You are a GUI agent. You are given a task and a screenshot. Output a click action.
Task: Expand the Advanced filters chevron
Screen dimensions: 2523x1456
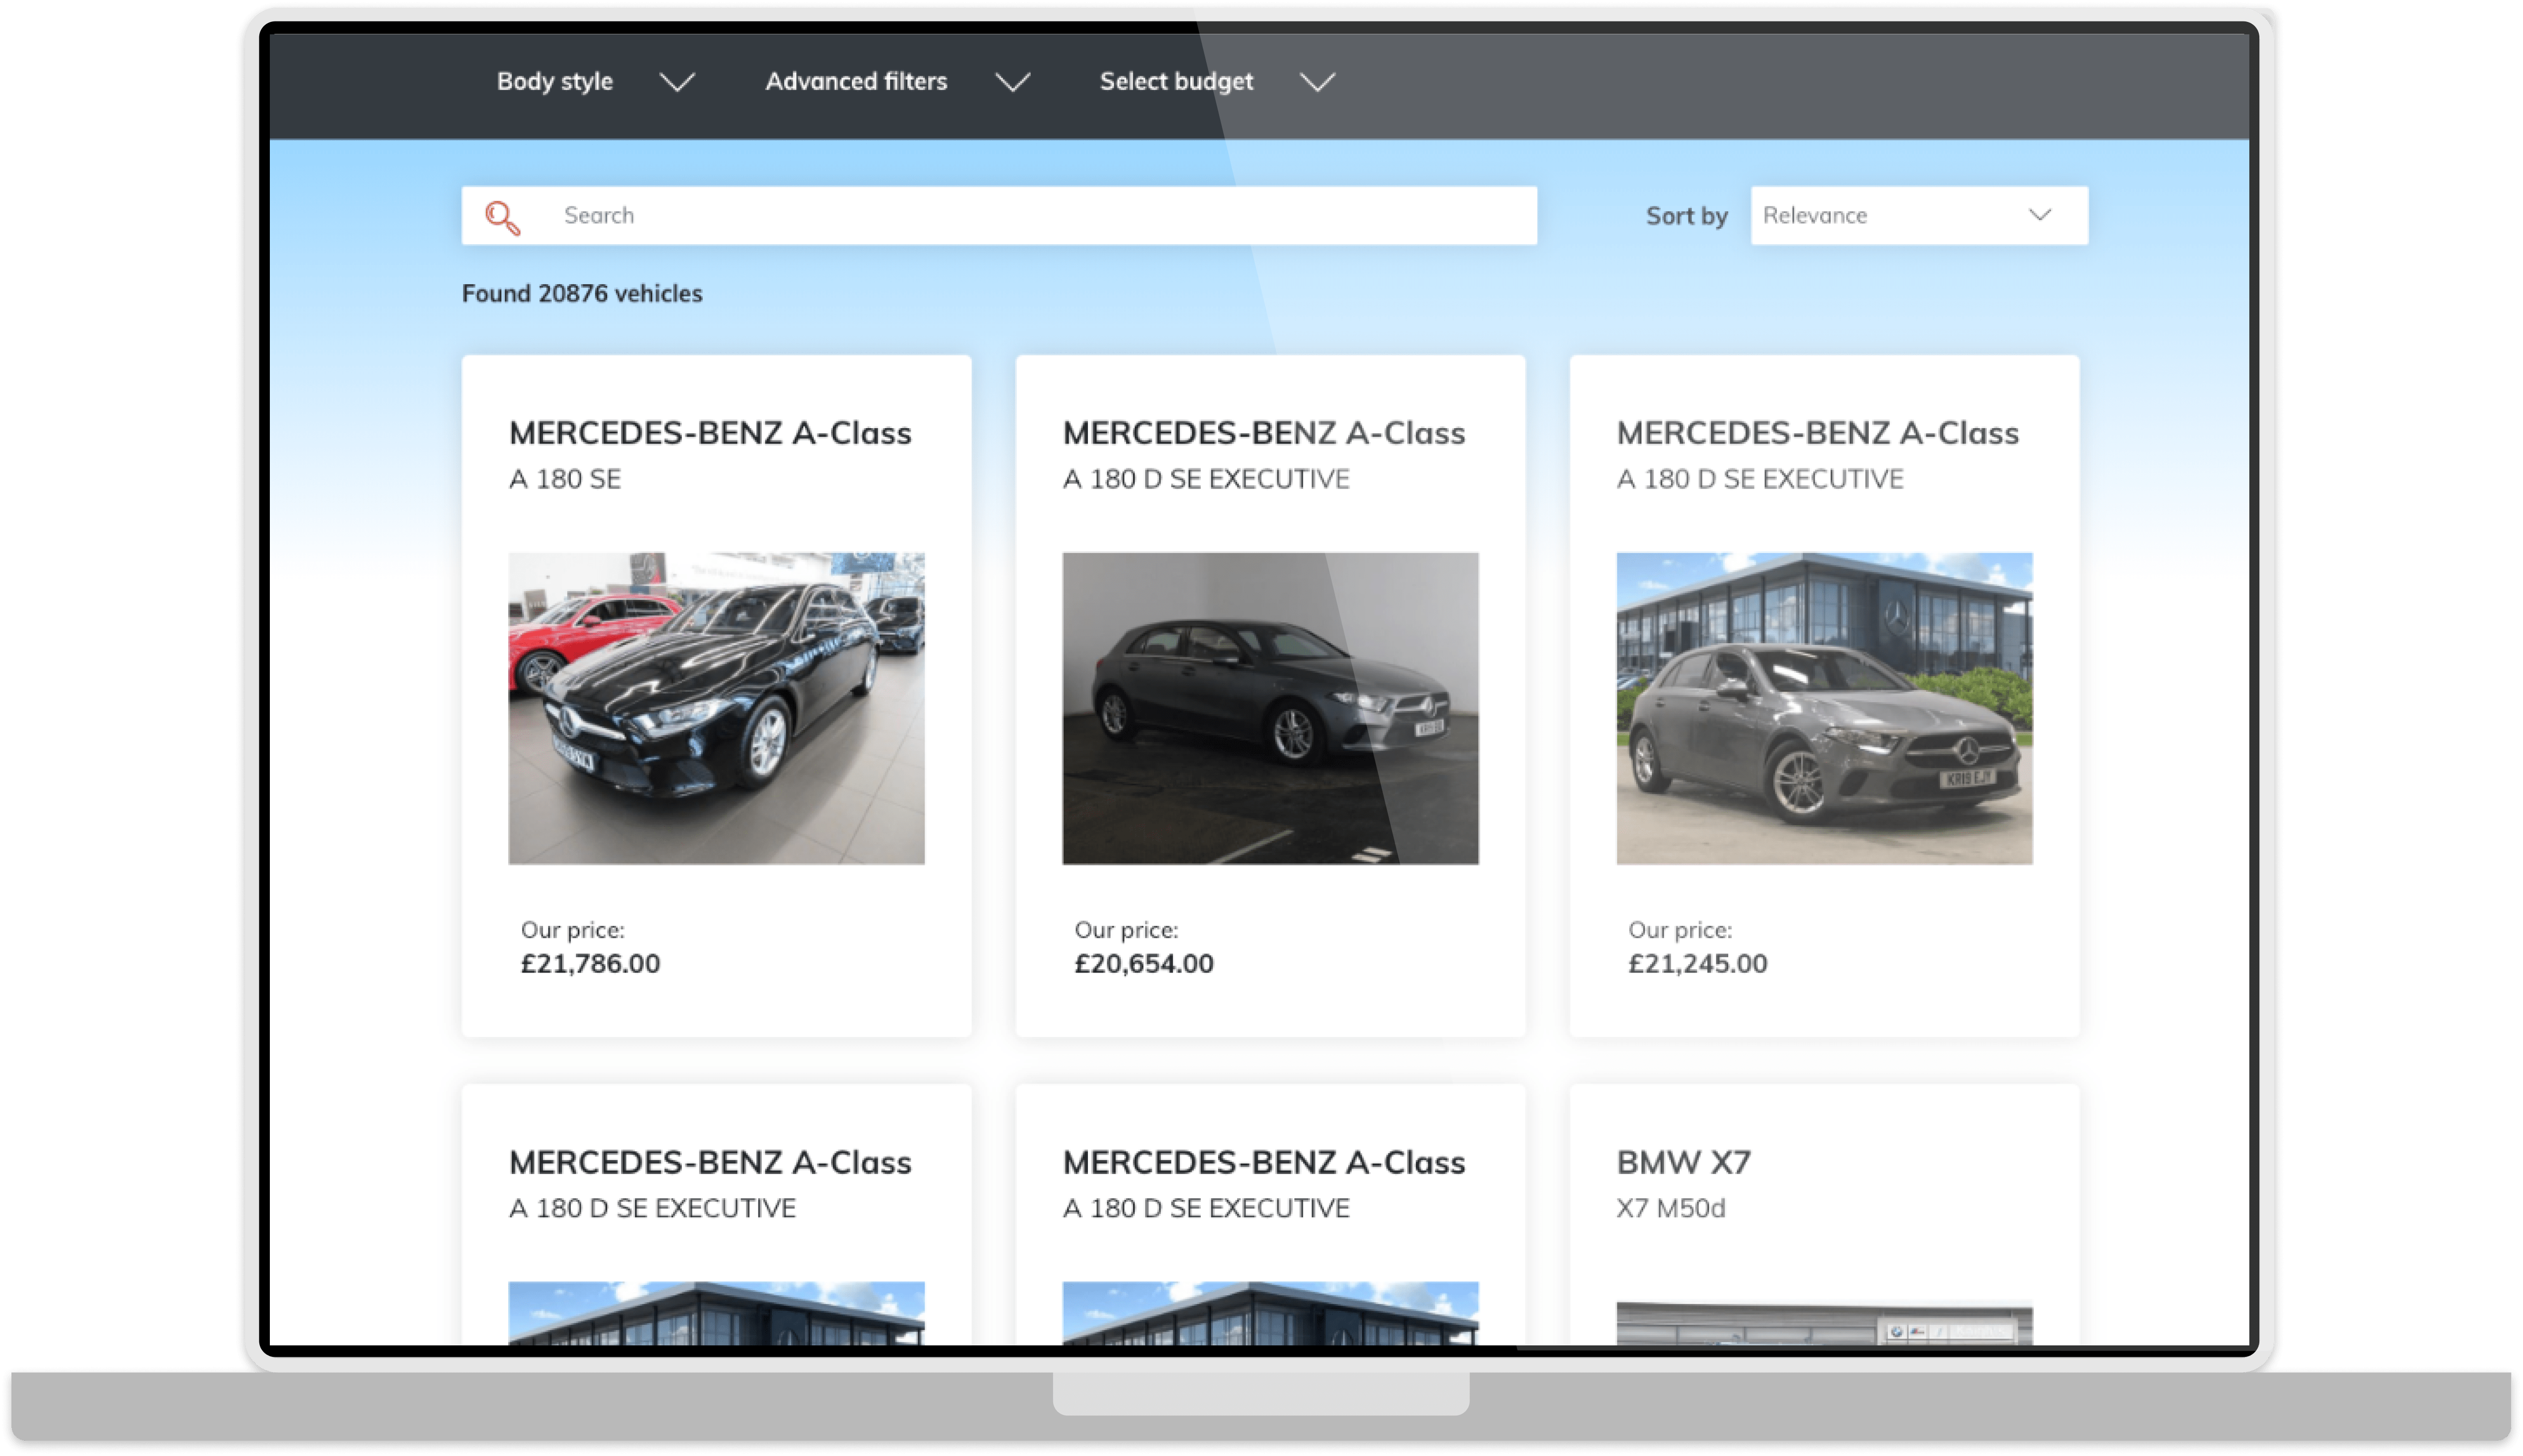point(1013,82)
